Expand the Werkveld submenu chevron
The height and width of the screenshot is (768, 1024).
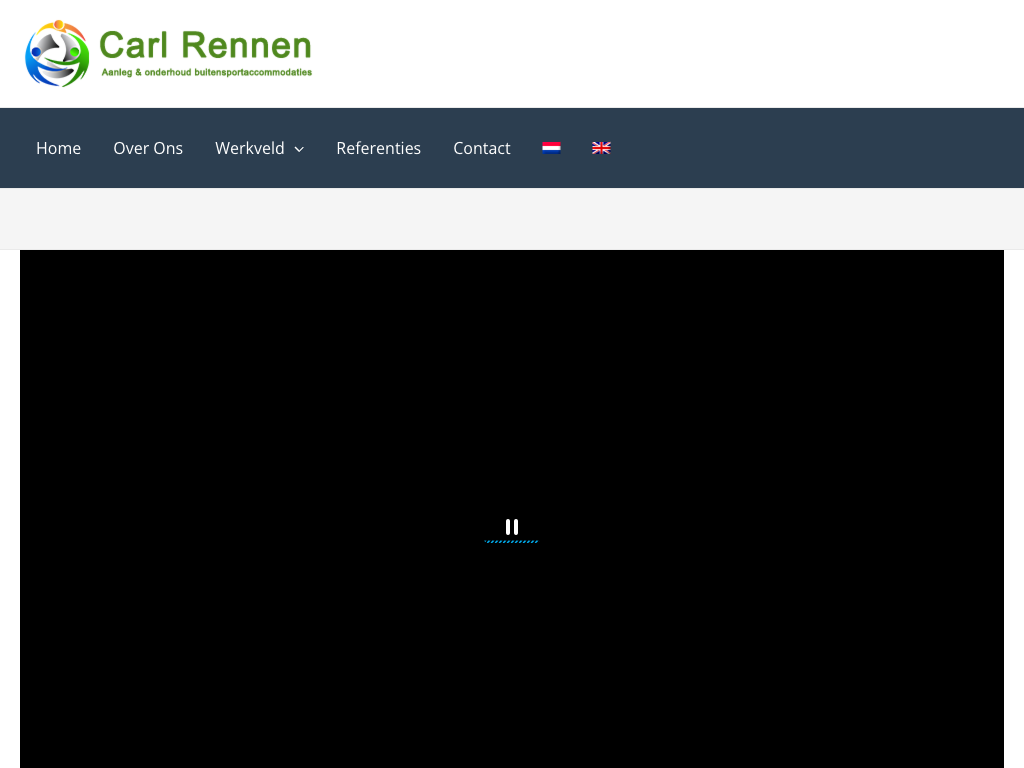(299, 149)
